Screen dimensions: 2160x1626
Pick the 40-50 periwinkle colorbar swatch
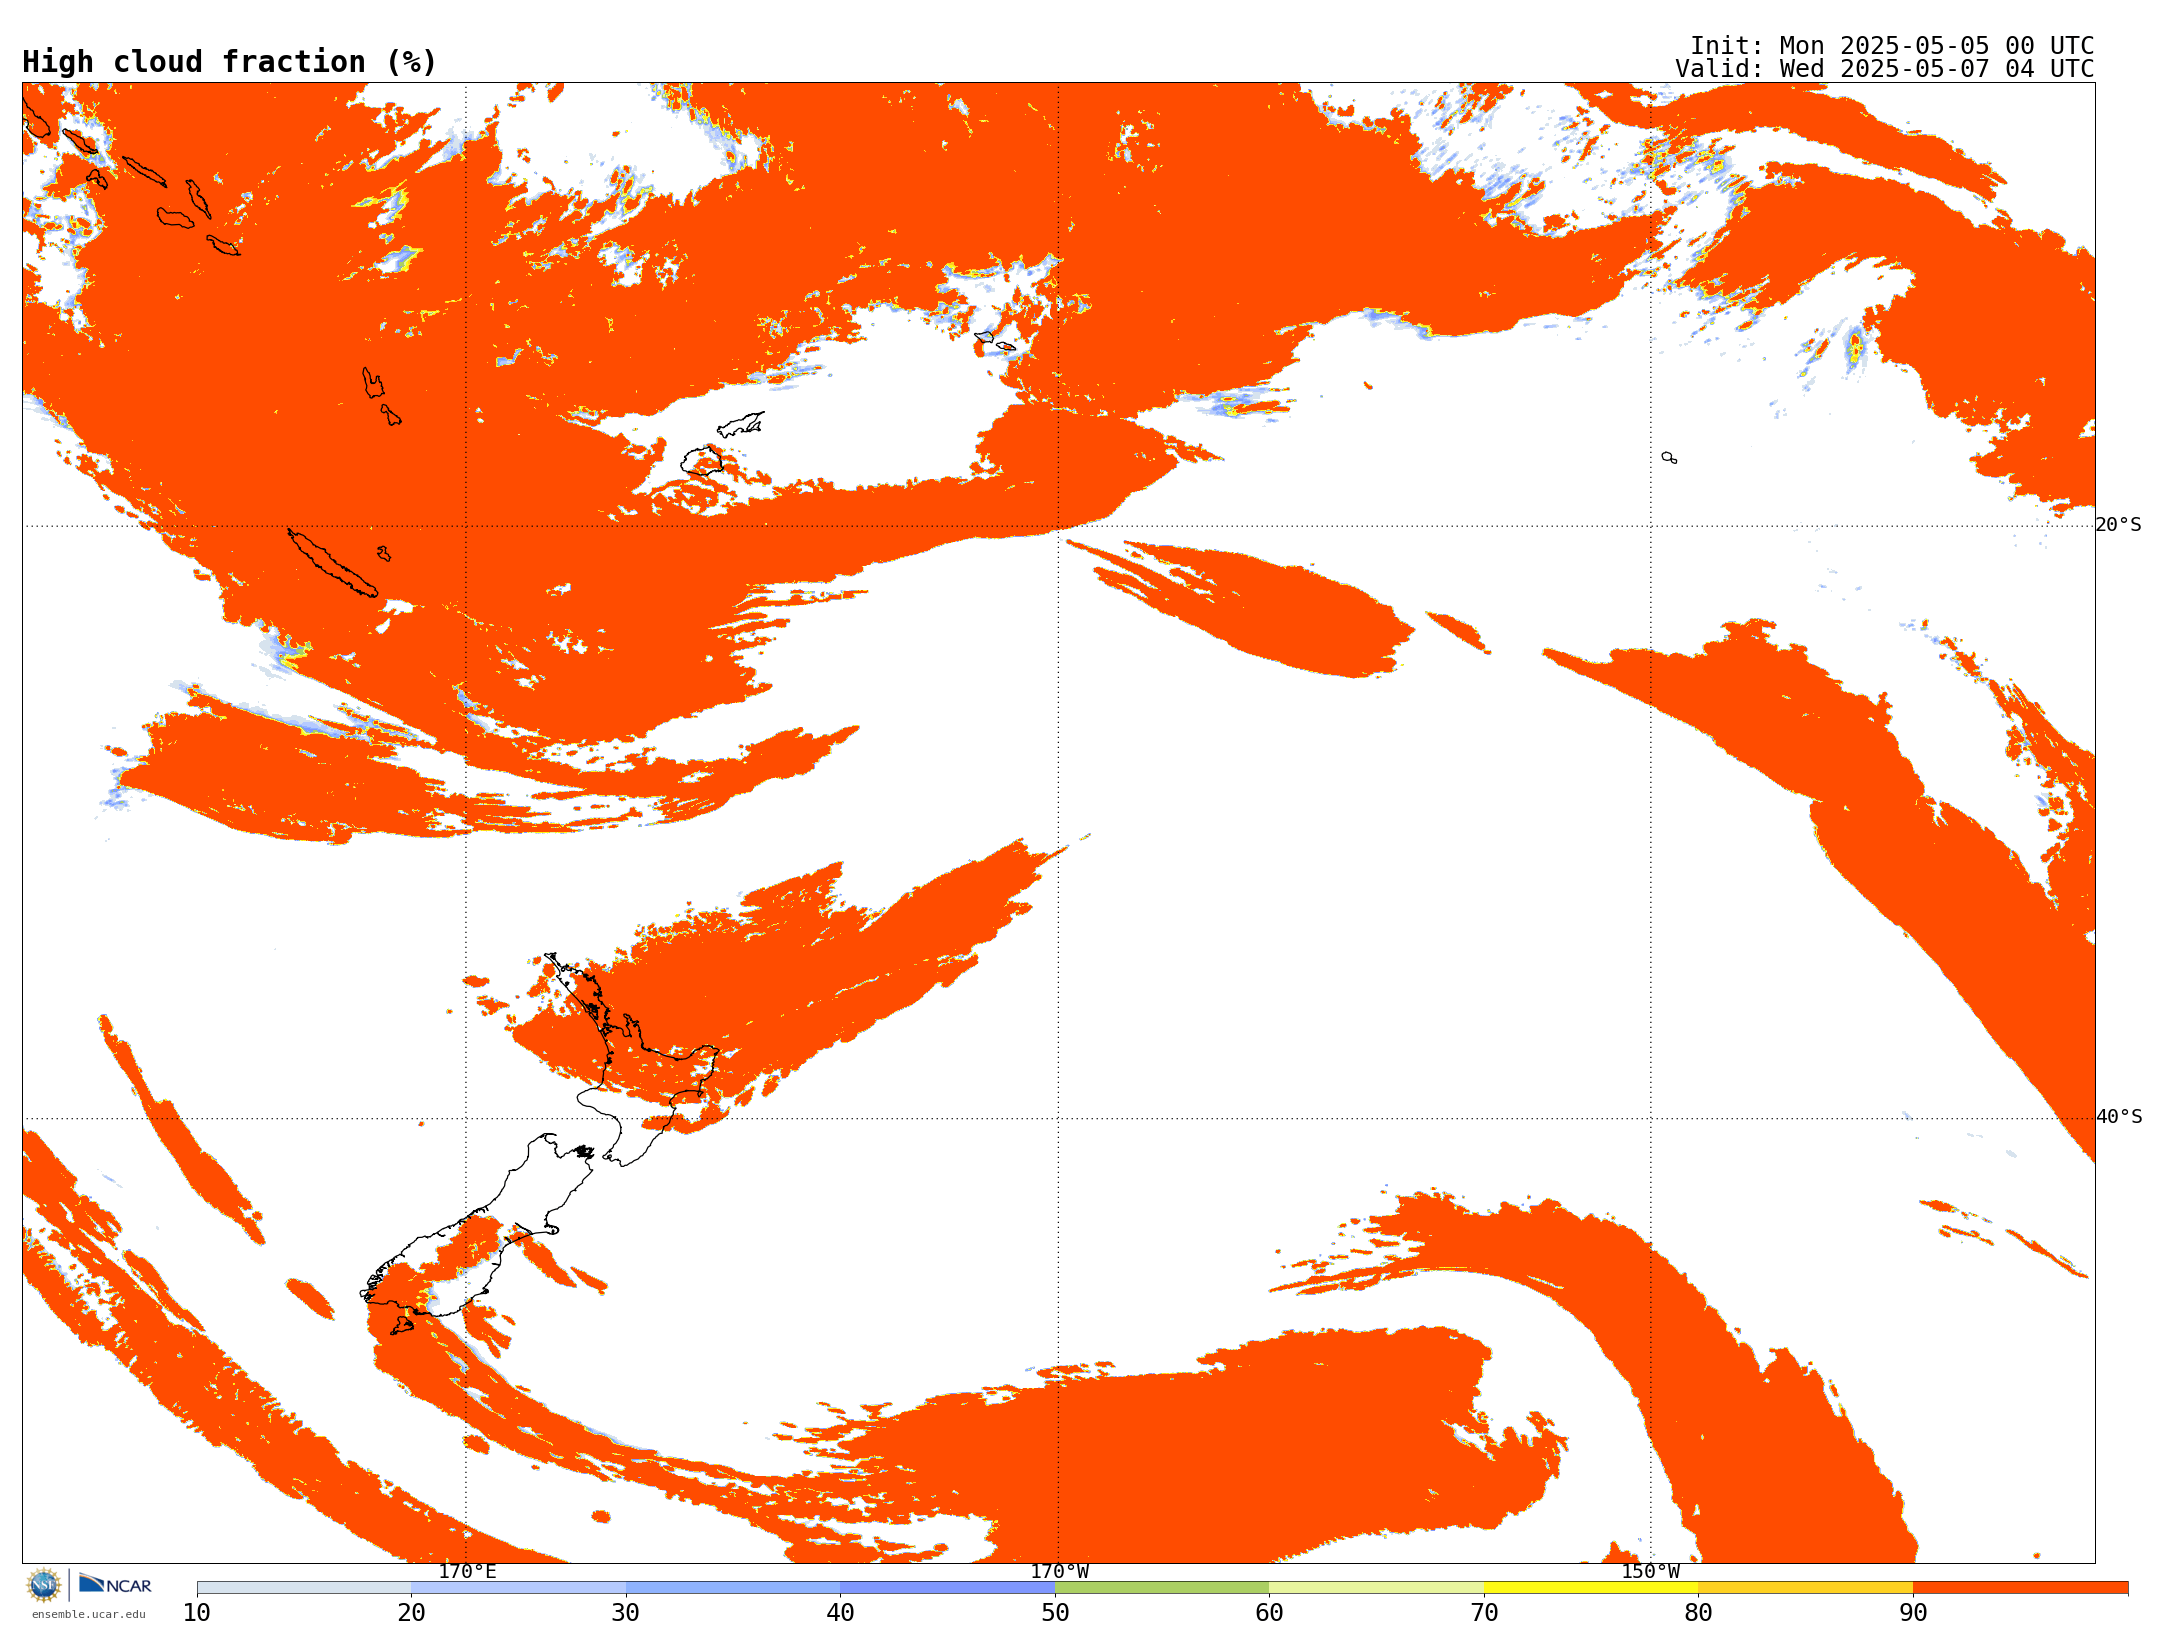tap(948, 1588)
